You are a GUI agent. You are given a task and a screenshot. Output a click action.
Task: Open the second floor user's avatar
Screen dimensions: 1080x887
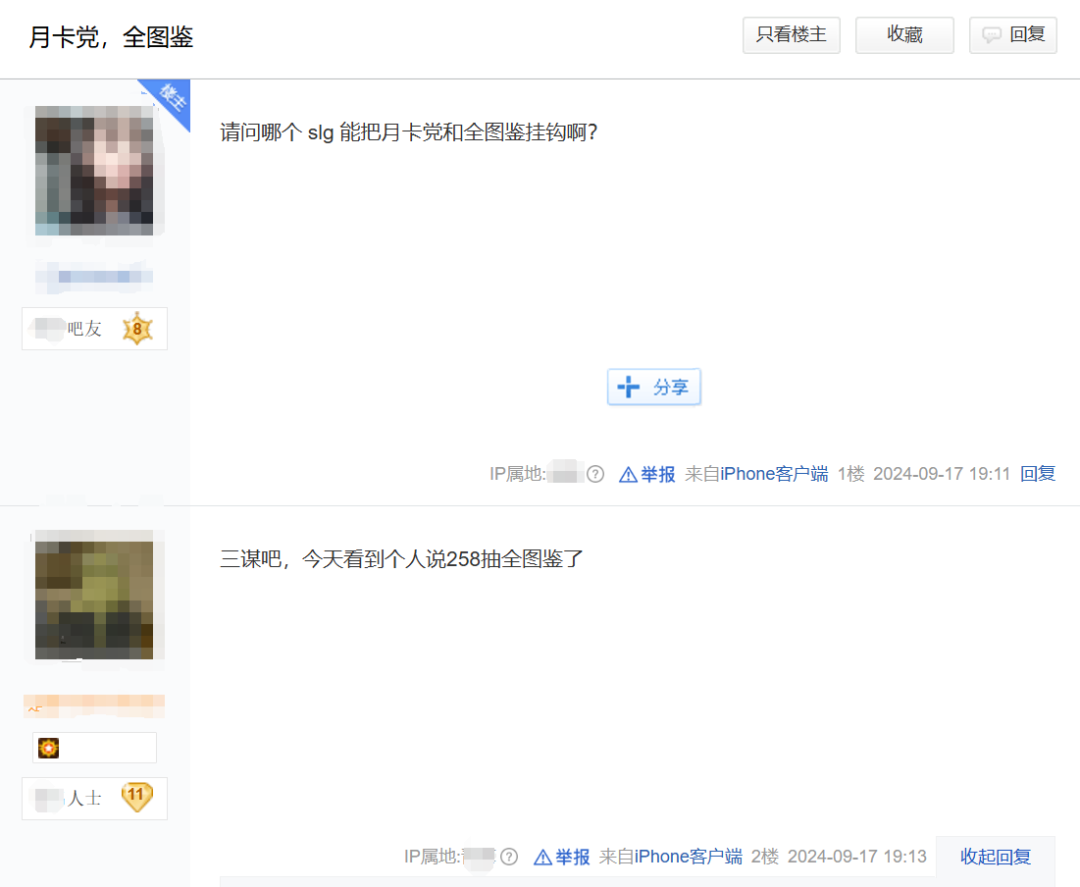click(94, 595)
